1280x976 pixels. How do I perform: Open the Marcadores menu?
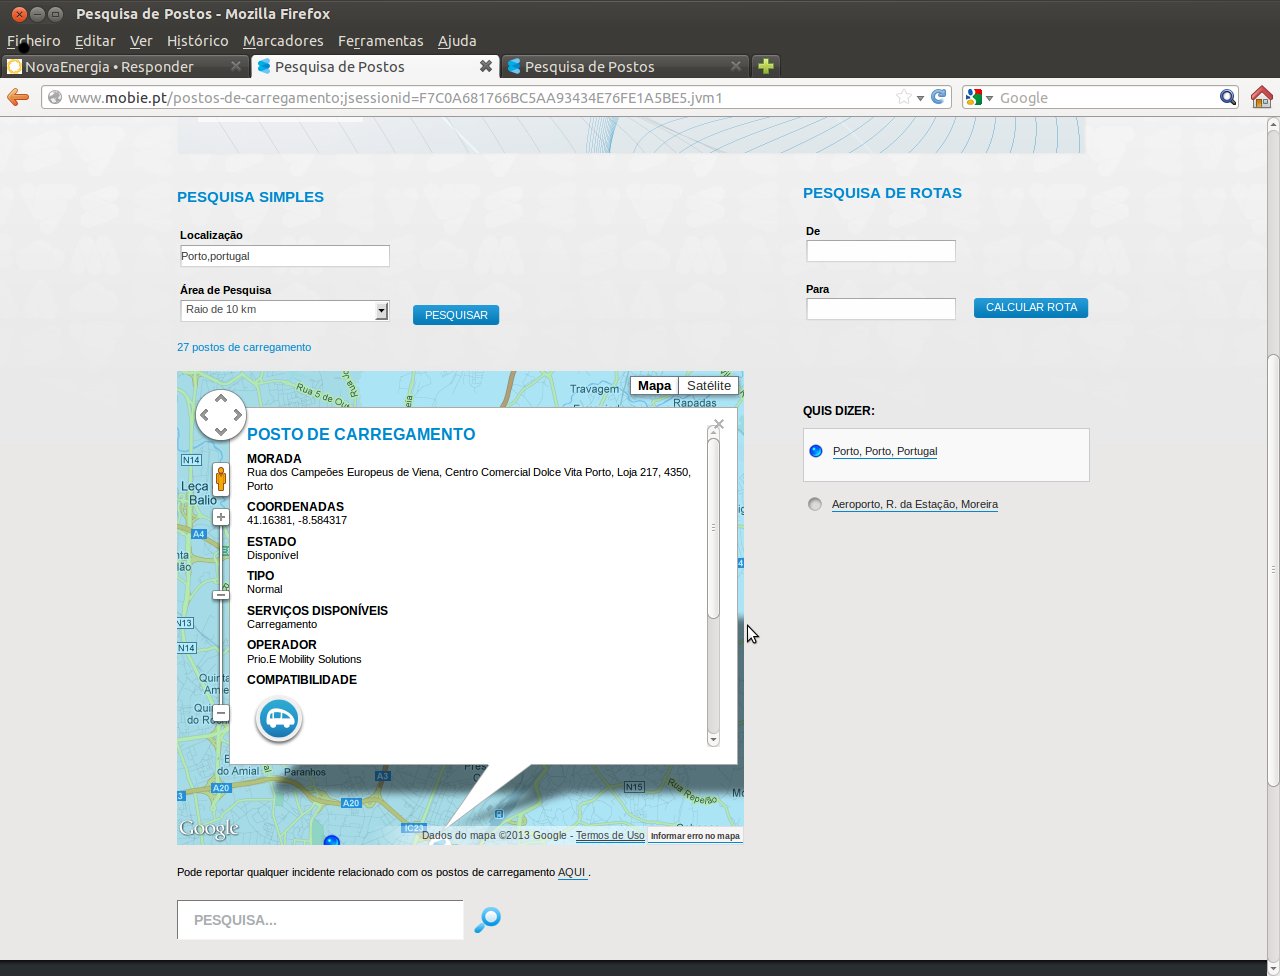coord(283,41)
